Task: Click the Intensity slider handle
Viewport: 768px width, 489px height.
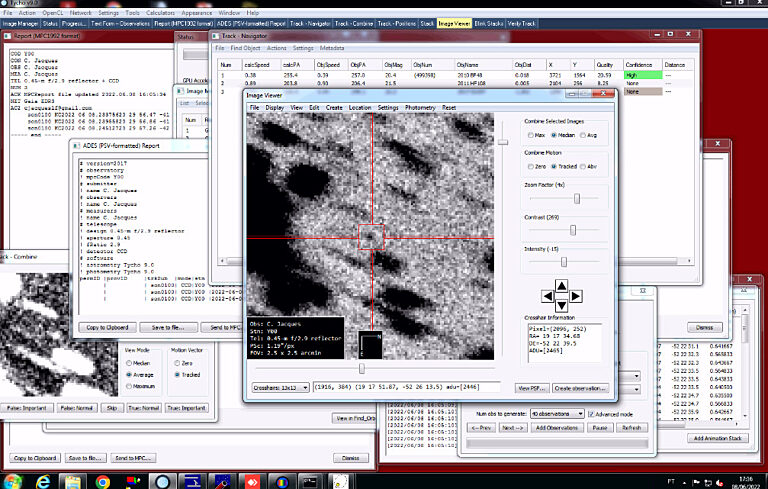Action: coord(564,262)
